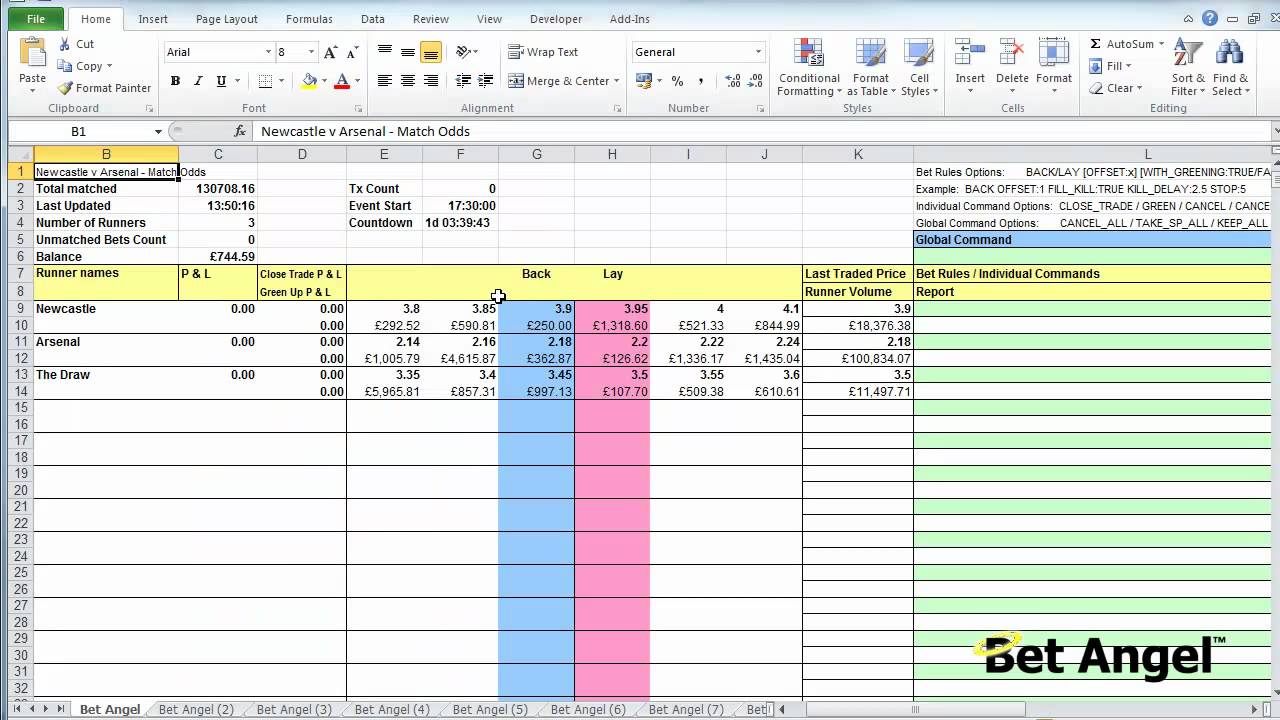1280x720 pixels.
Task: Apply red font color letter A
Action: click(x=342, y=81)
